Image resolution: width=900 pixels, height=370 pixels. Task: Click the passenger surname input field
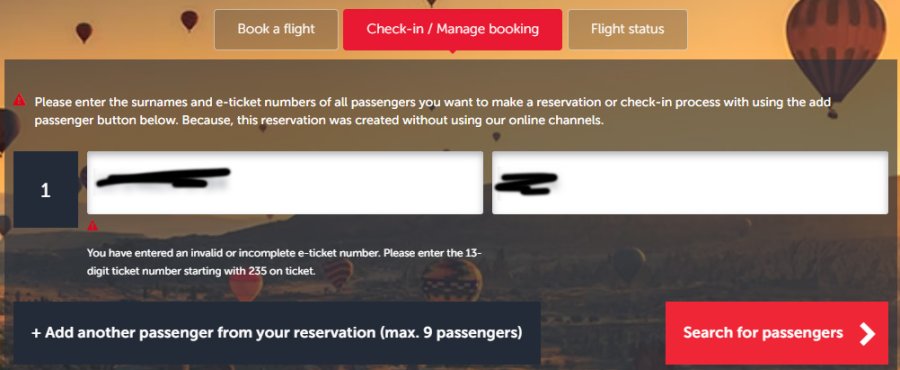[285, 182]
